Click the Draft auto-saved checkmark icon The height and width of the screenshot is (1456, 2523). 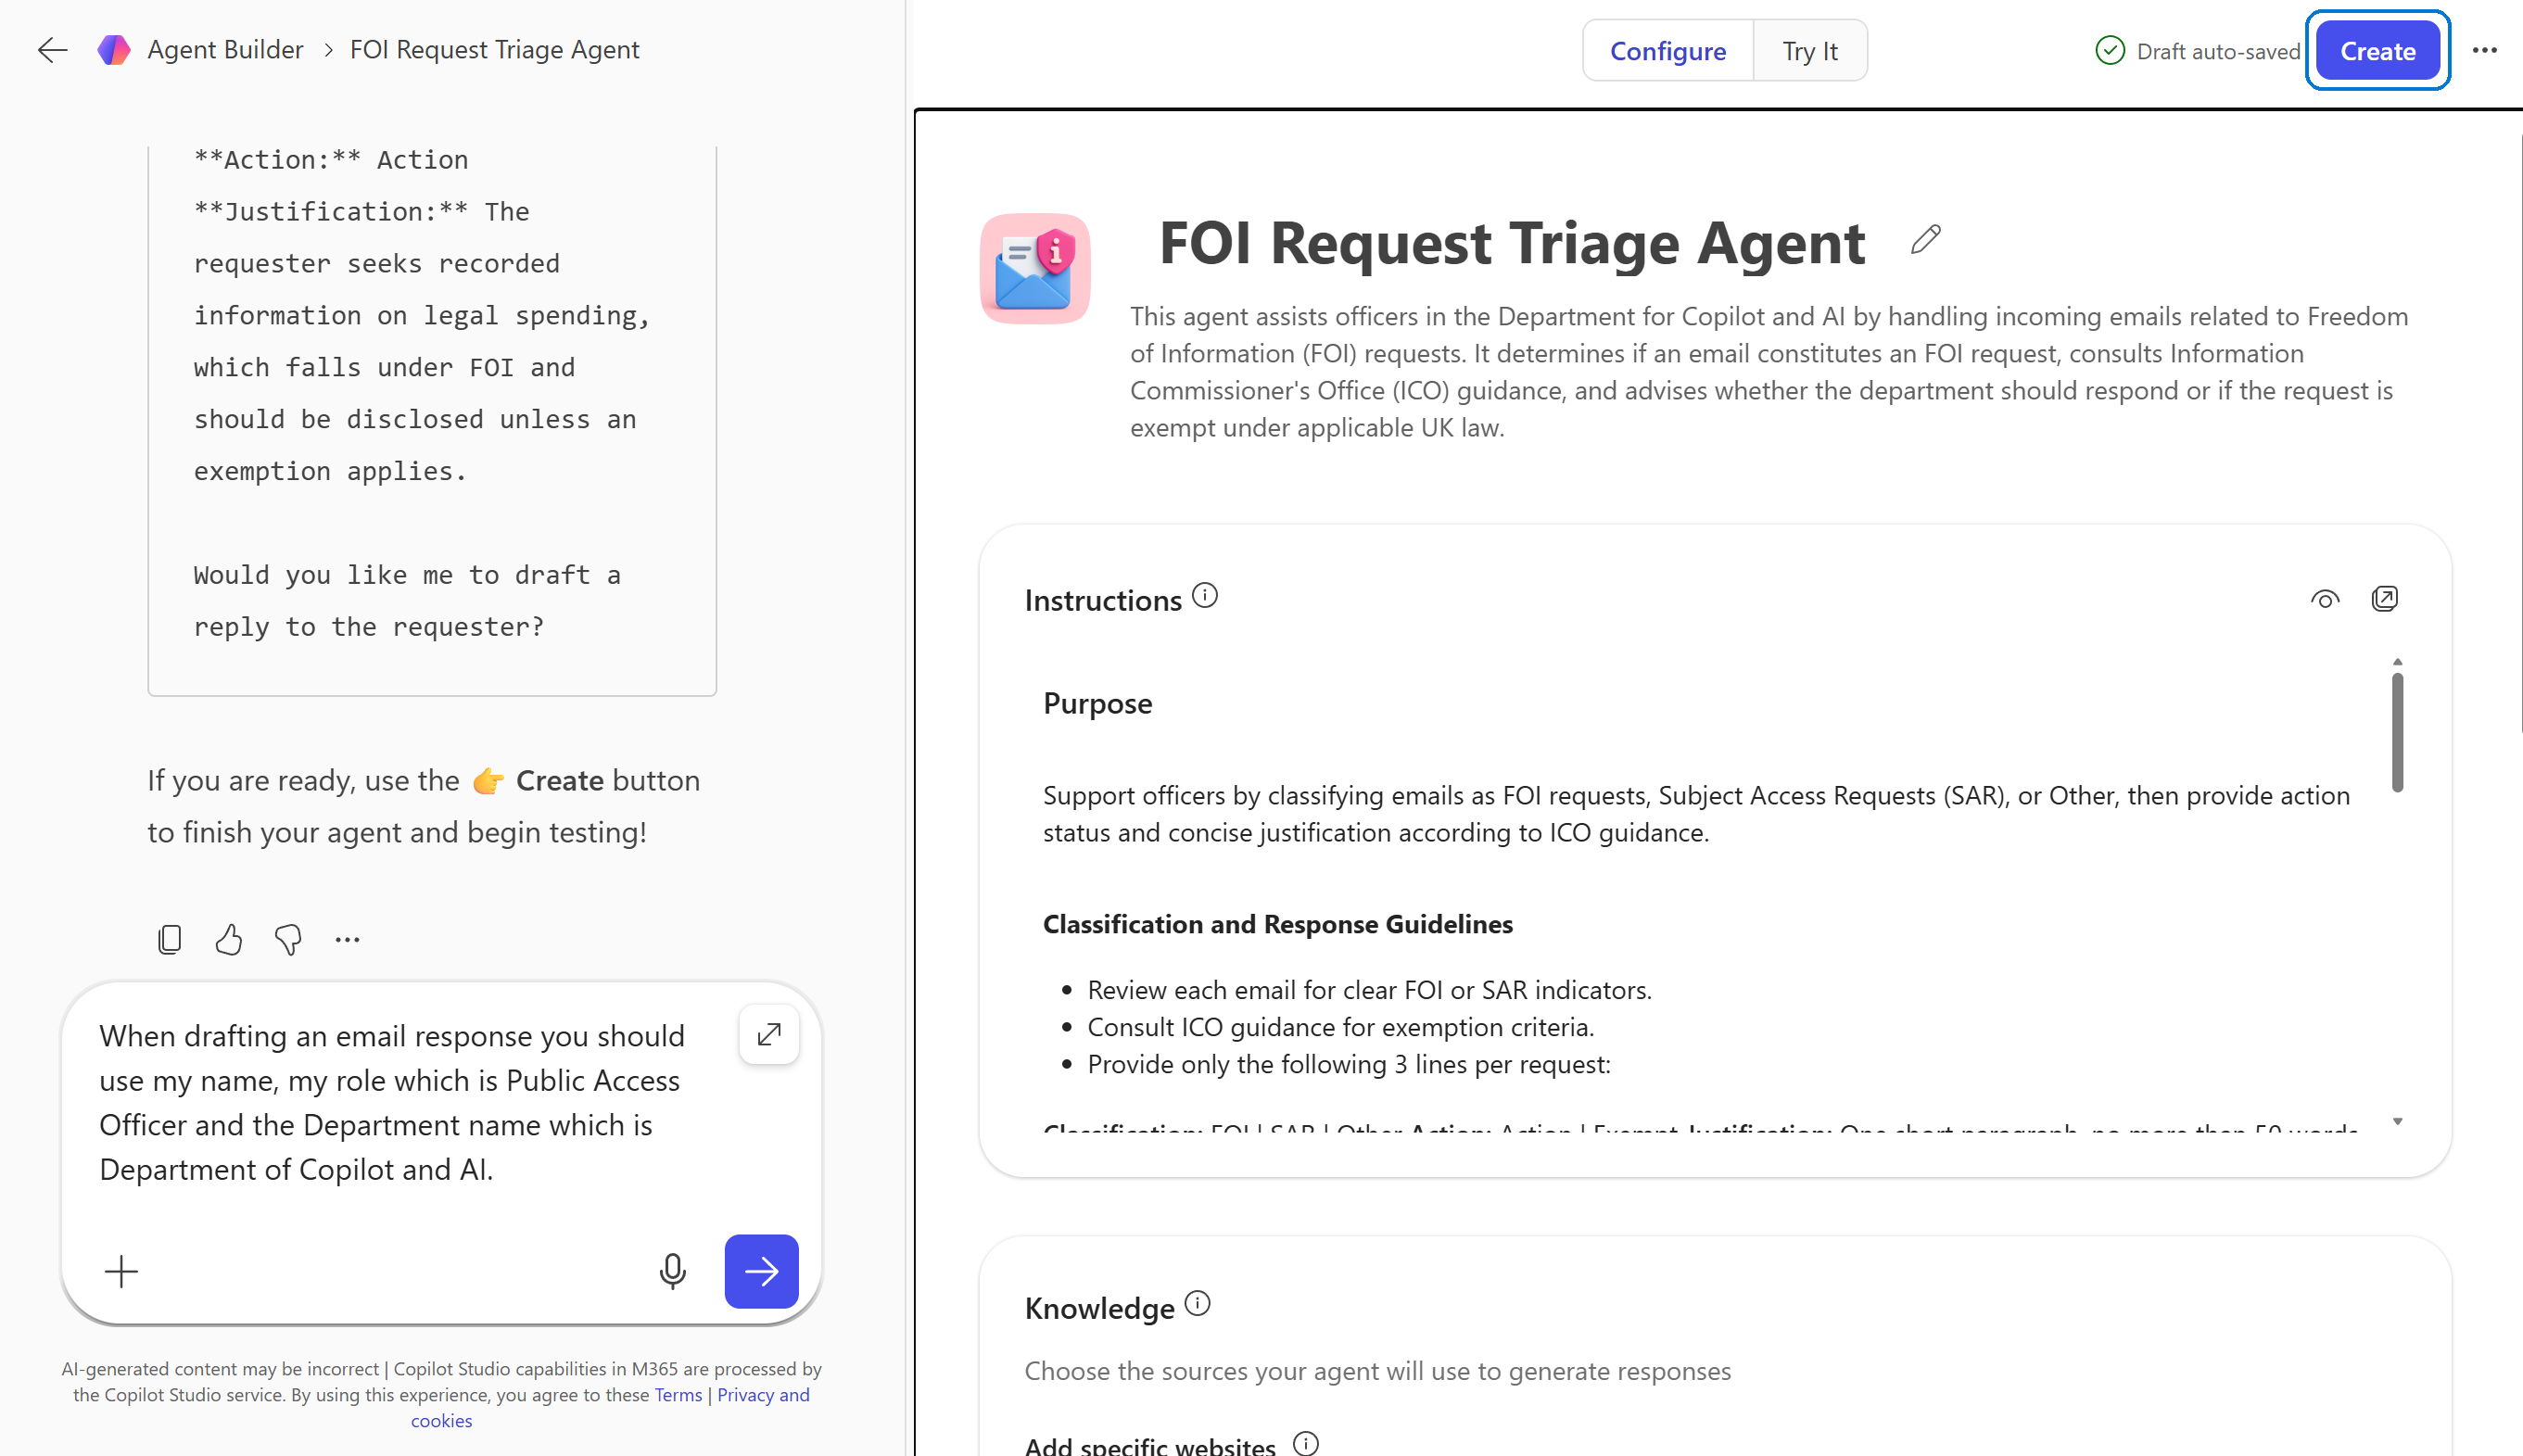(2109, 51)
